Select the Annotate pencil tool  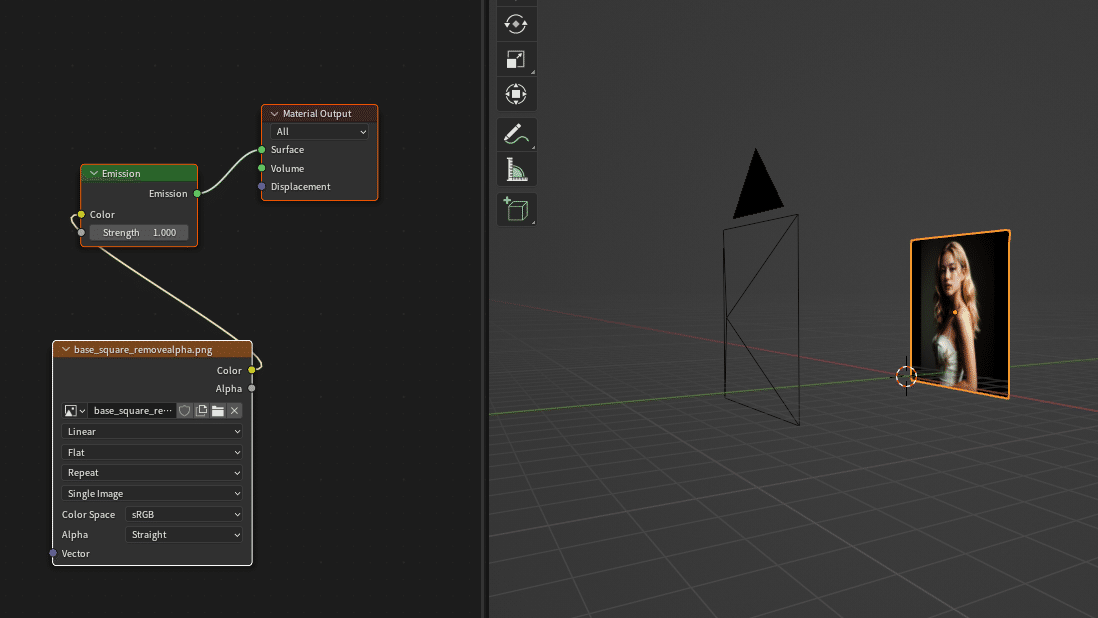point(516,133)
